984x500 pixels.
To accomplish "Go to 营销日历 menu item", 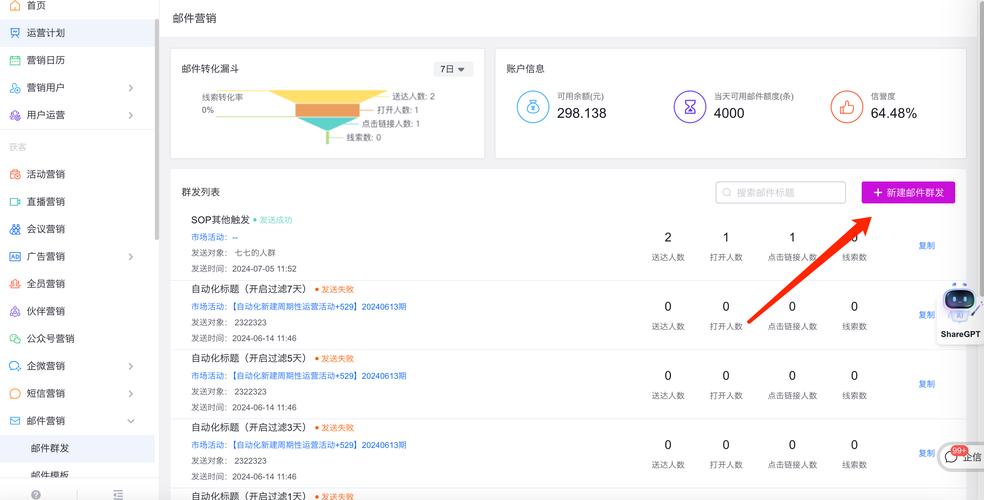I will coord(46,60).
